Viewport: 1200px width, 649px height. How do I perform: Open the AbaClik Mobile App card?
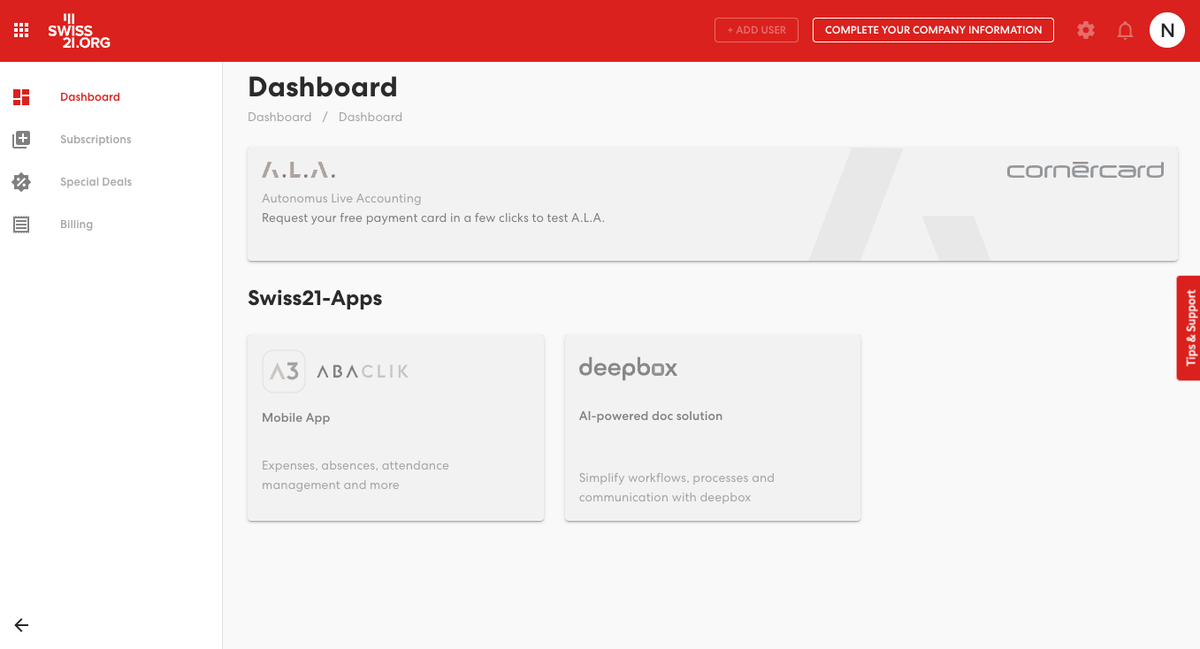(396, 428)
